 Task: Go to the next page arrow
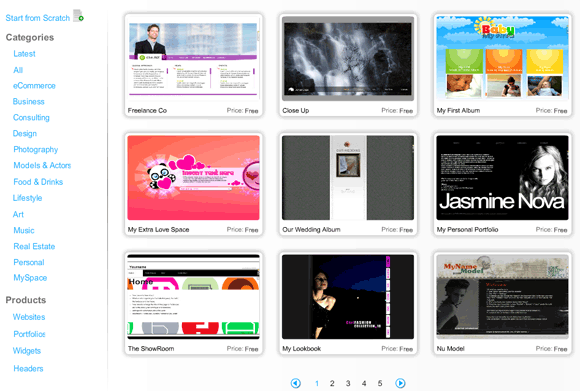tap(400, 383)
